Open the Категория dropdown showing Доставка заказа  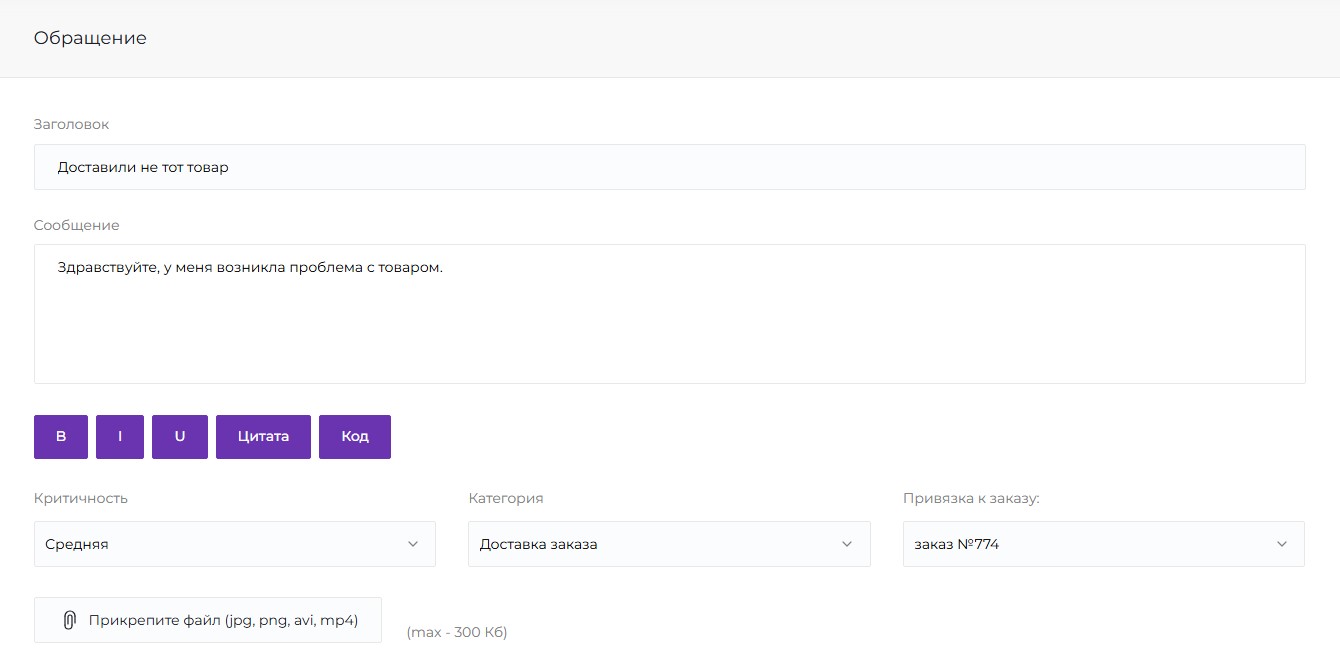[x=655, y=544]
